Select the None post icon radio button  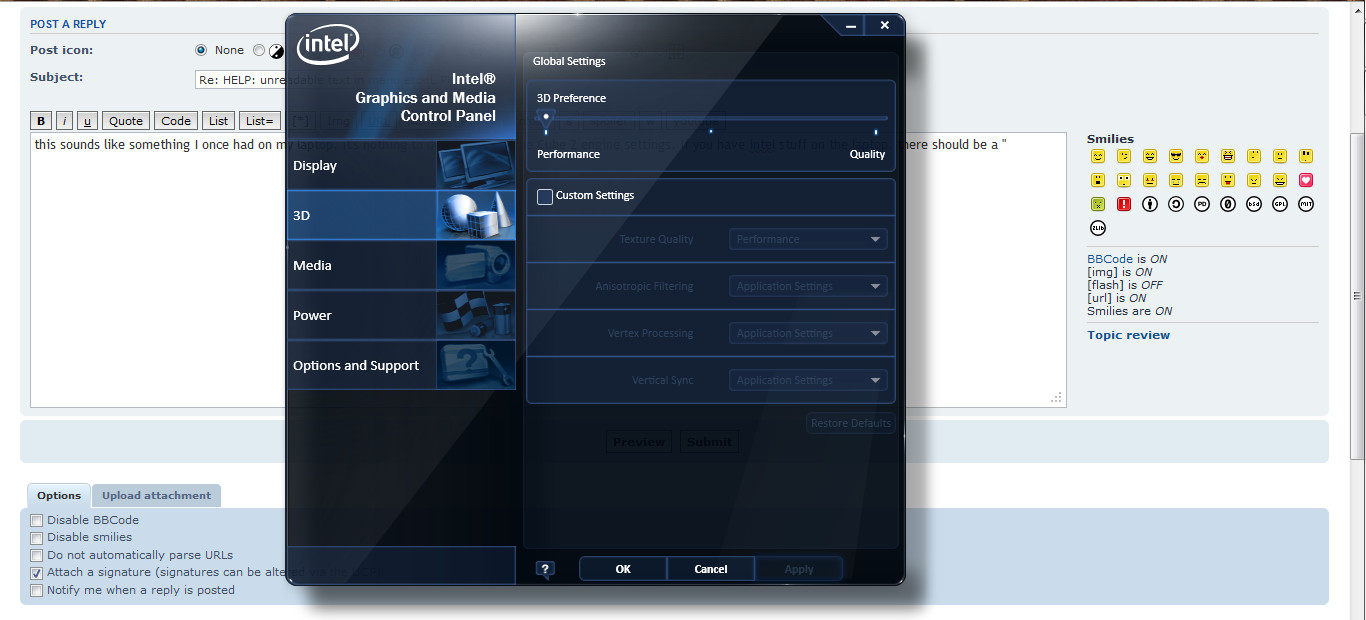click(201, 50)
